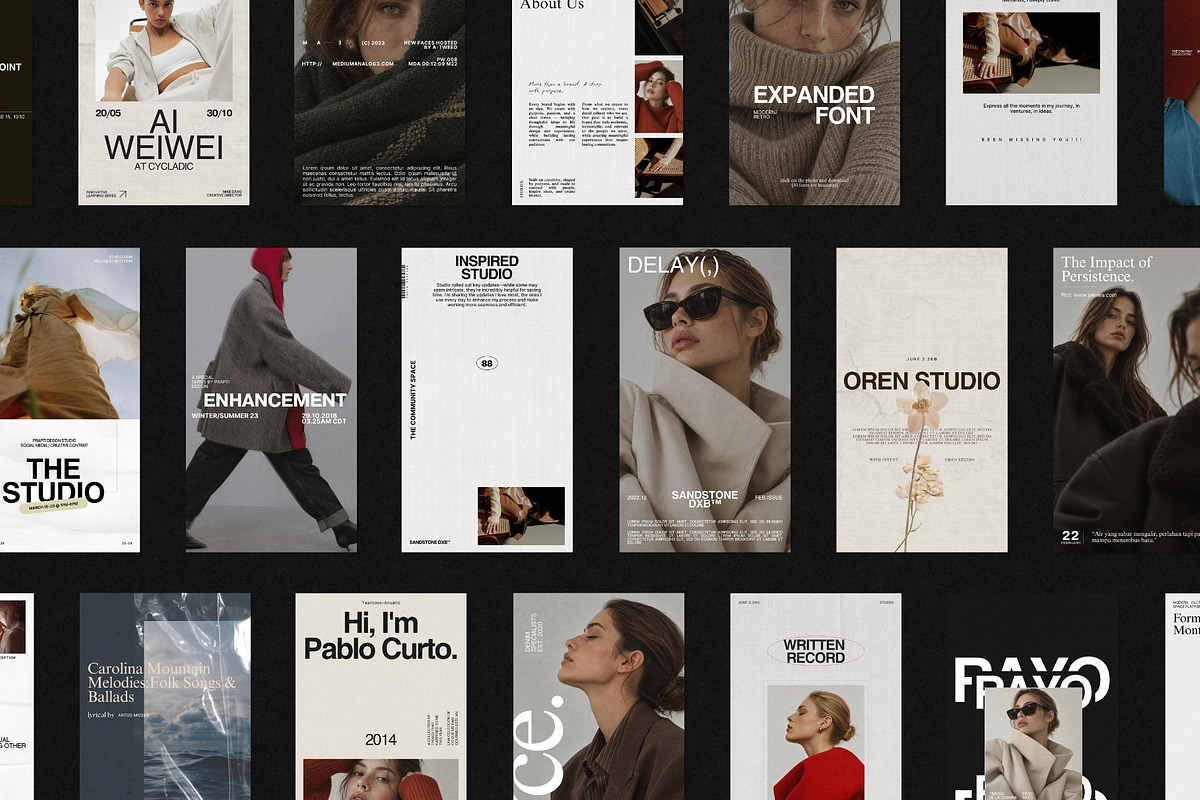Screen dimensions: 1200x800
Task: Click the large white PRAYO lettering
Action: (x=1031, y=680)
